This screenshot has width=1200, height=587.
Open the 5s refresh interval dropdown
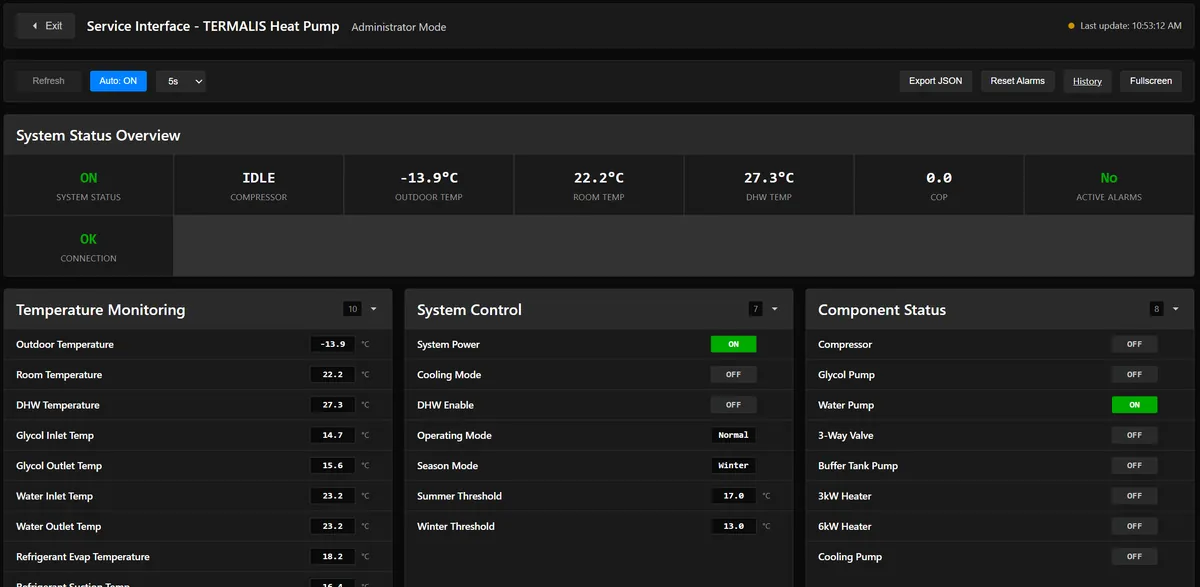(x=181, y=81)
